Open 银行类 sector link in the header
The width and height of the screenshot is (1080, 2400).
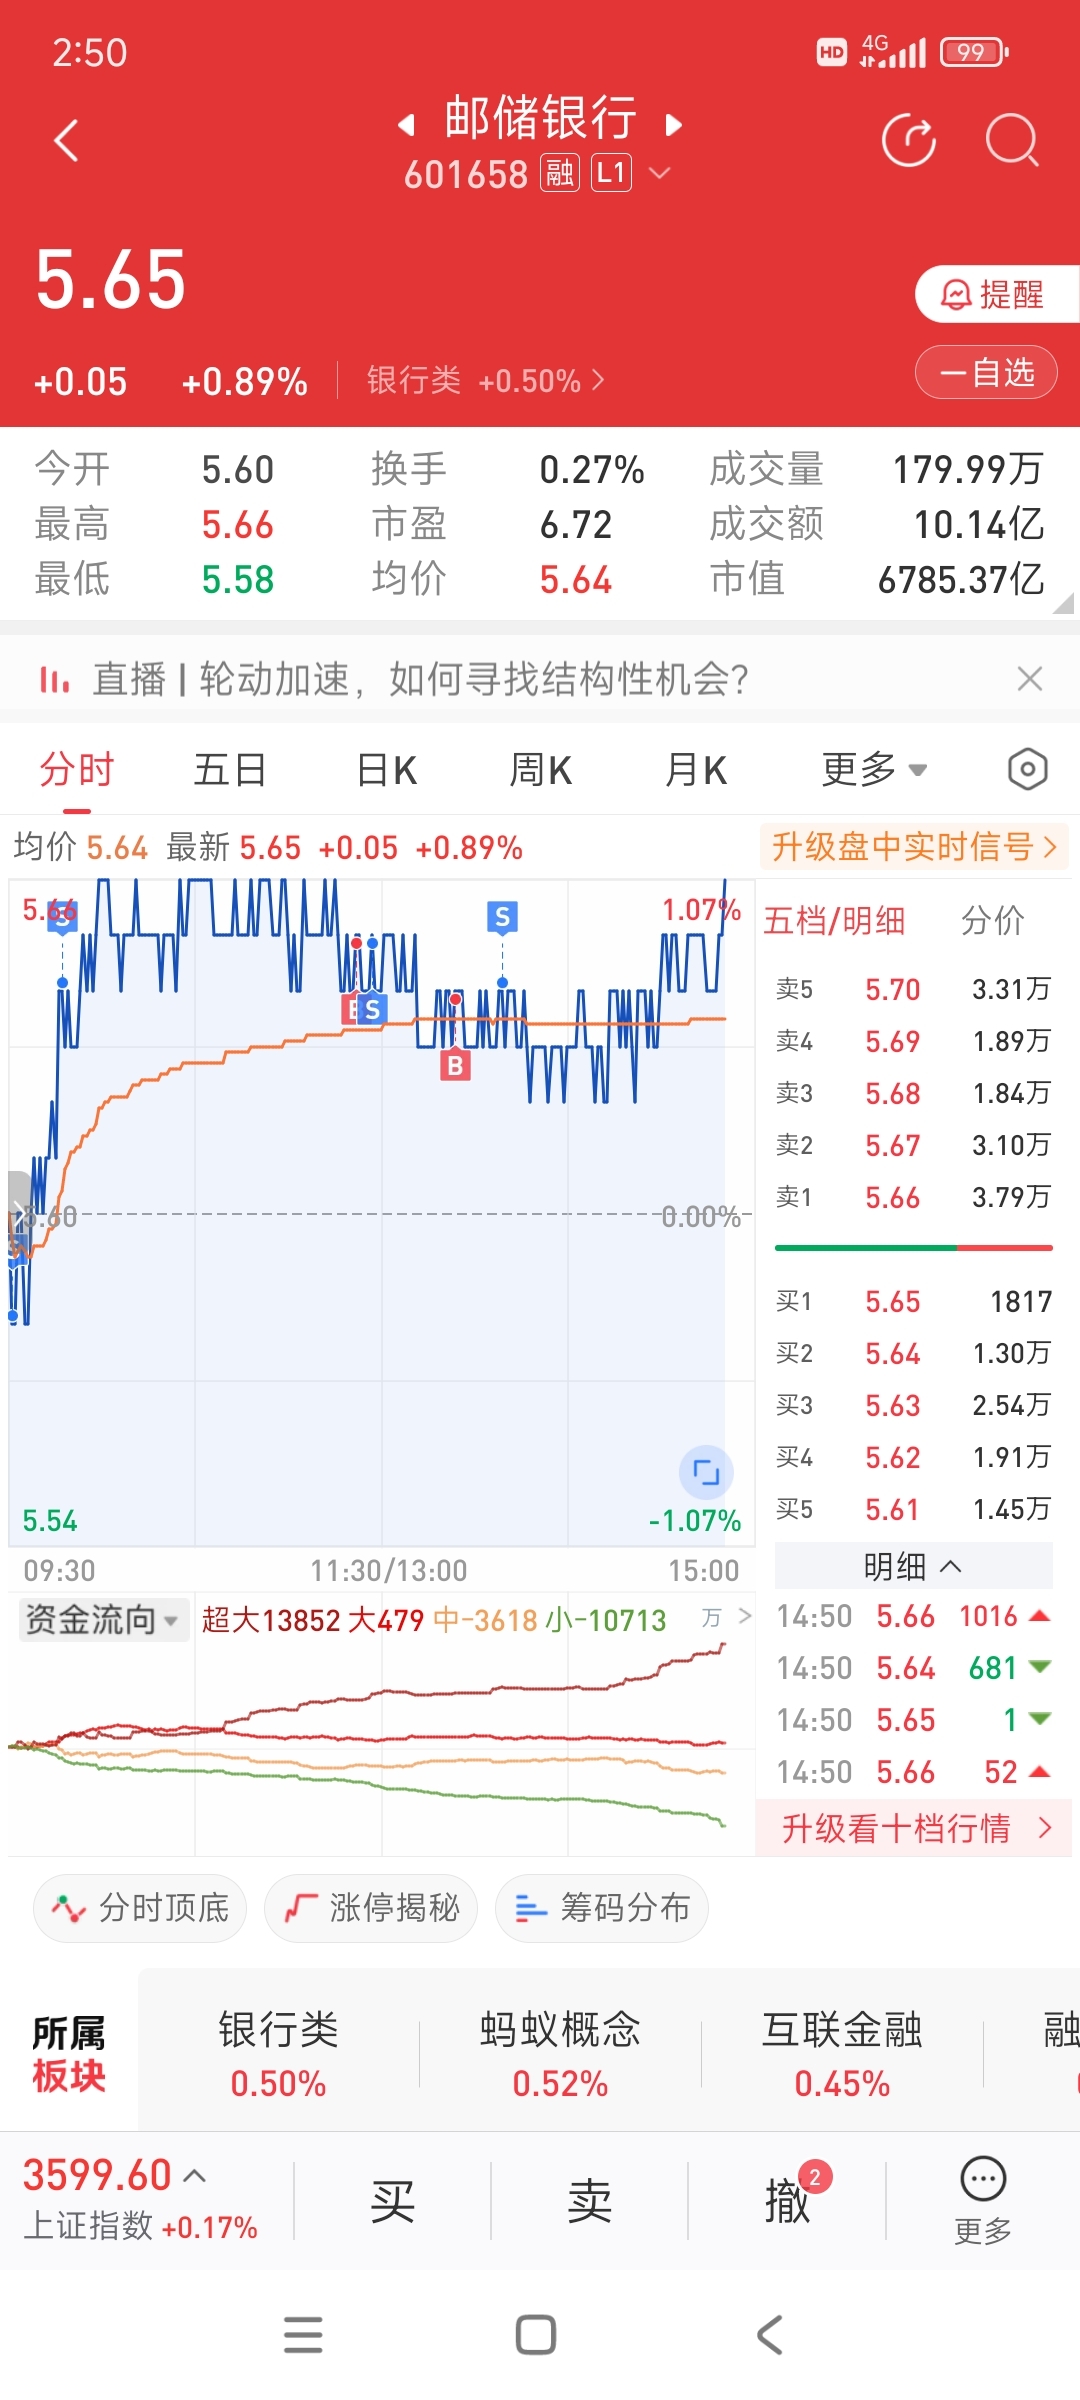coord(485,380)
